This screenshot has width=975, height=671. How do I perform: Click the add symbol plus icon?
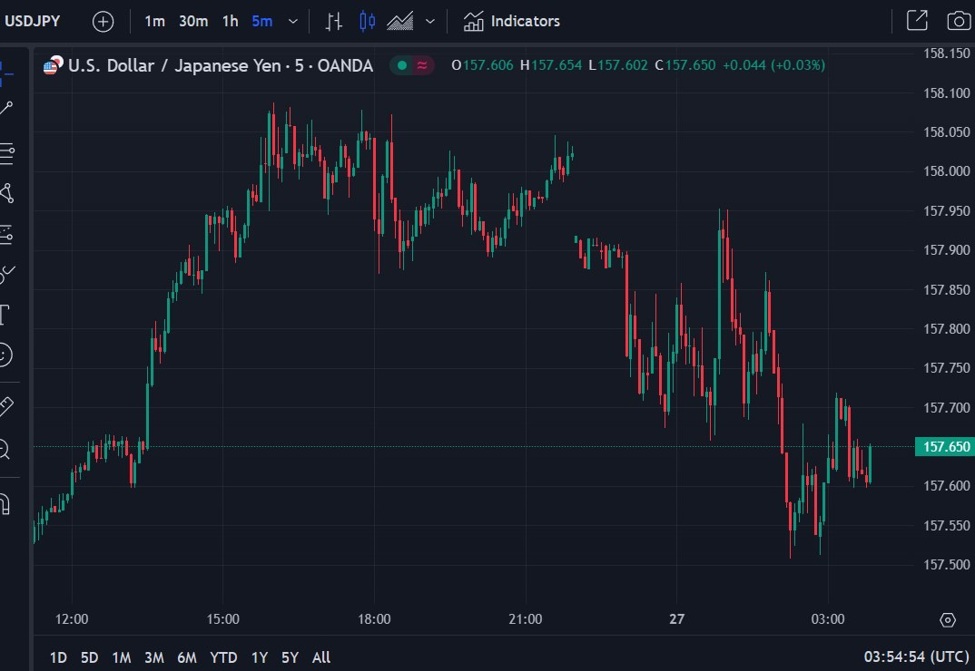103,21
